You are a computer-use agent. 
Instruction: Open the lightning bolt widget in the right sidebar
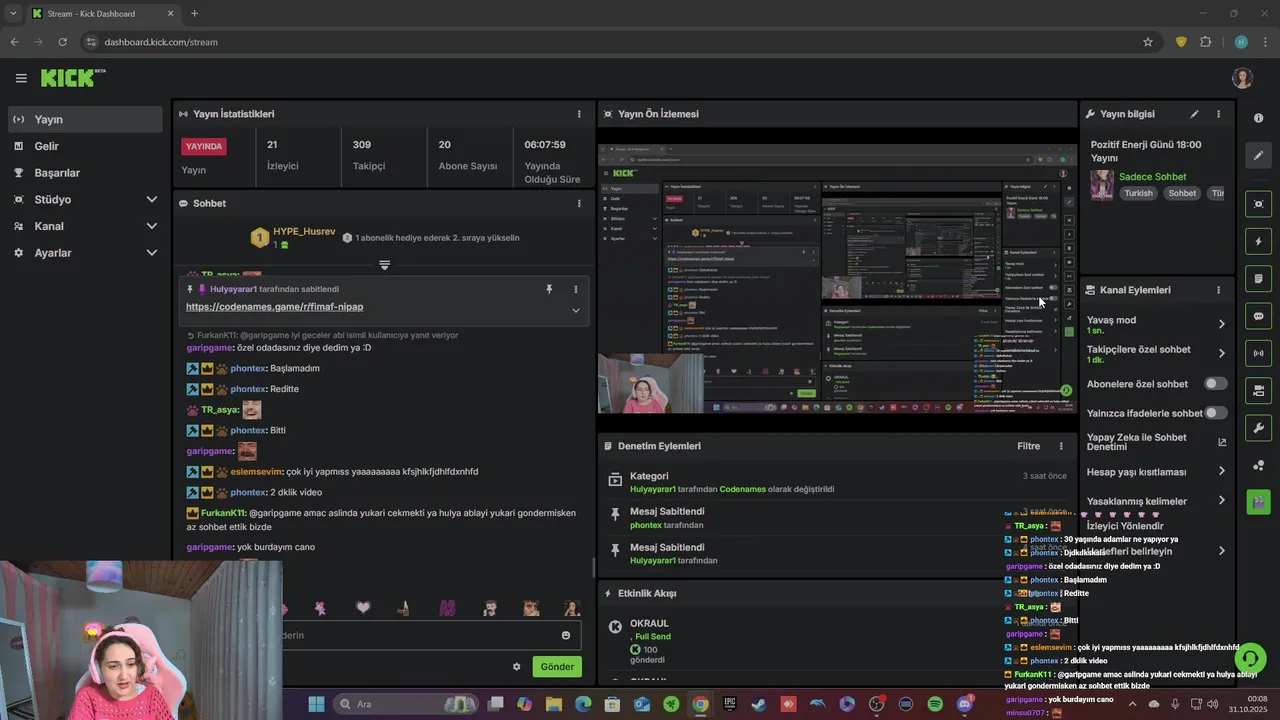(x=1258, y=242)
